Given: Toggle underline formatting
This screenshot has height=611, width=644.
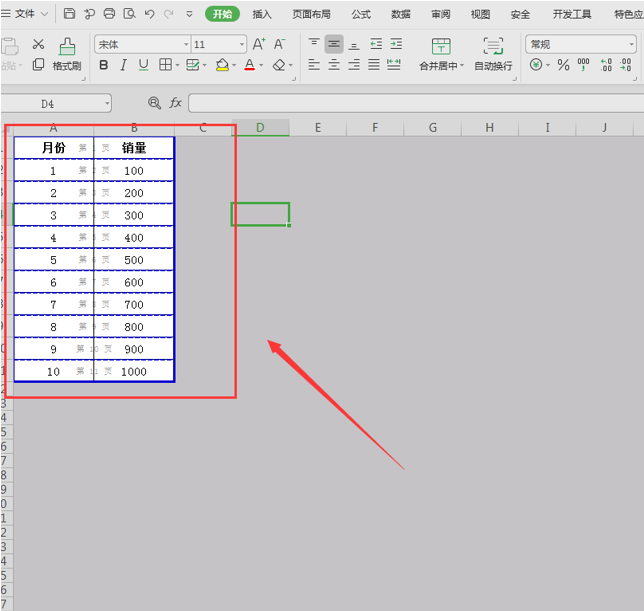Looking at the screenshot, I should coord(143,65).
